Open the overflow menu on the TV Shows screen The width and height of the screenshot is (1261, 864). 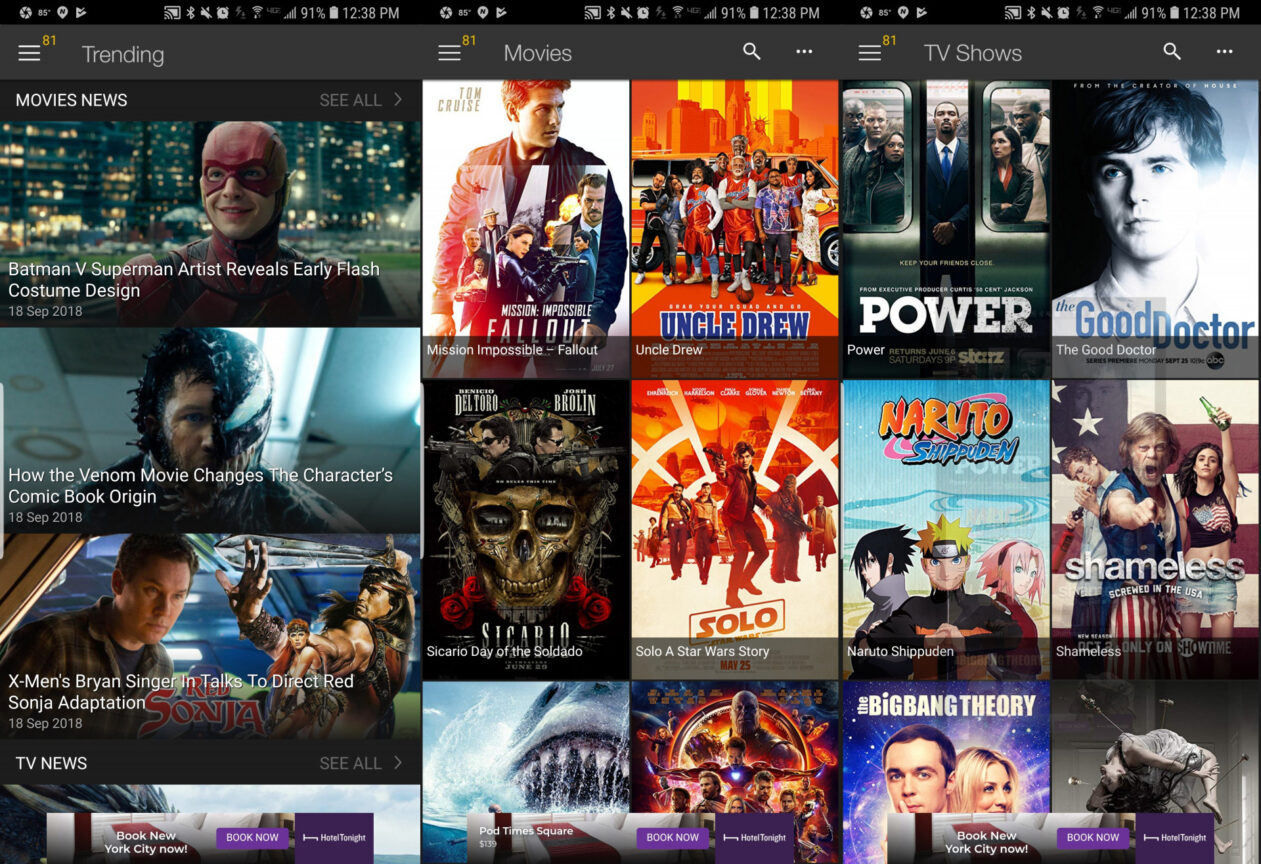(1224, 52)
